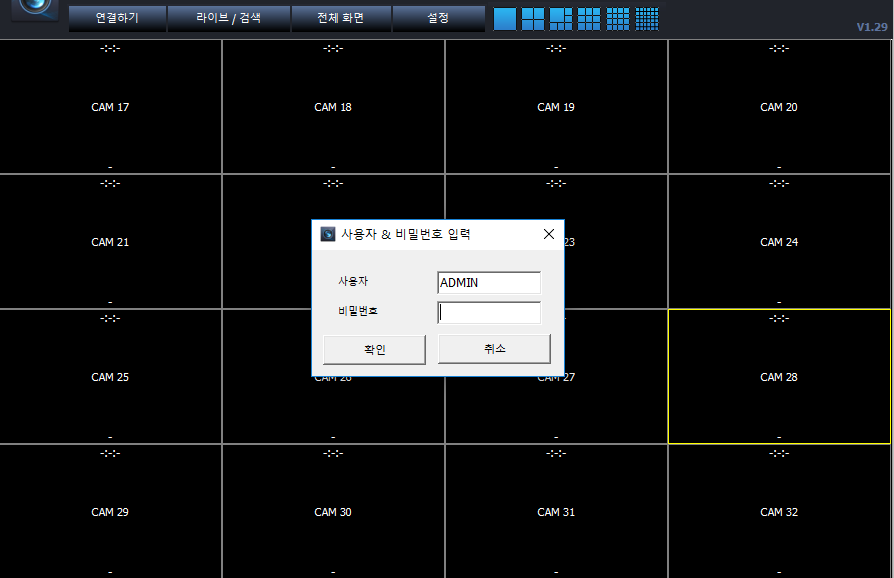
Task: Select the 3x3 nine-camera grid layout
Action: [589, 18]
